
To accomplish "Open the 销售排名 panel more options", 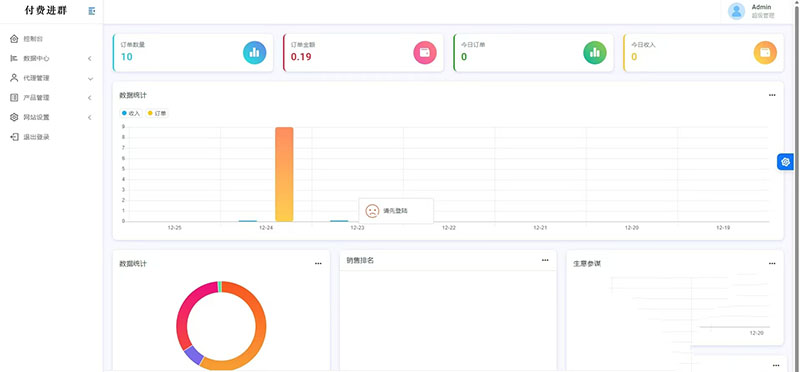I will click(545, 260).
